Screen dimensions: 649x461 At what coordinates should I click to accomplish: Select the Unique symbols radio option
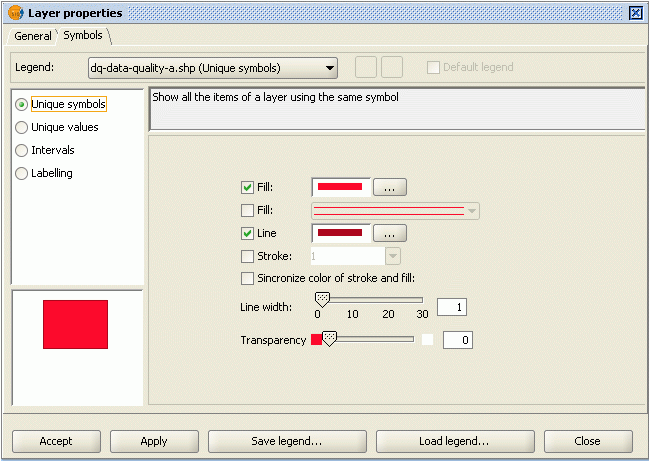pos(22,104)
